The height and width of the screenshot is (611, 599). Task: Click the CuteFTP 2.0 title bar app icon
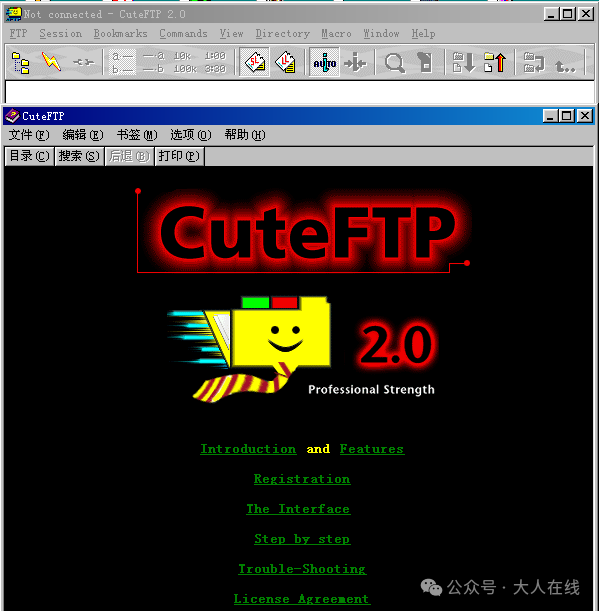tap(13, 14)
